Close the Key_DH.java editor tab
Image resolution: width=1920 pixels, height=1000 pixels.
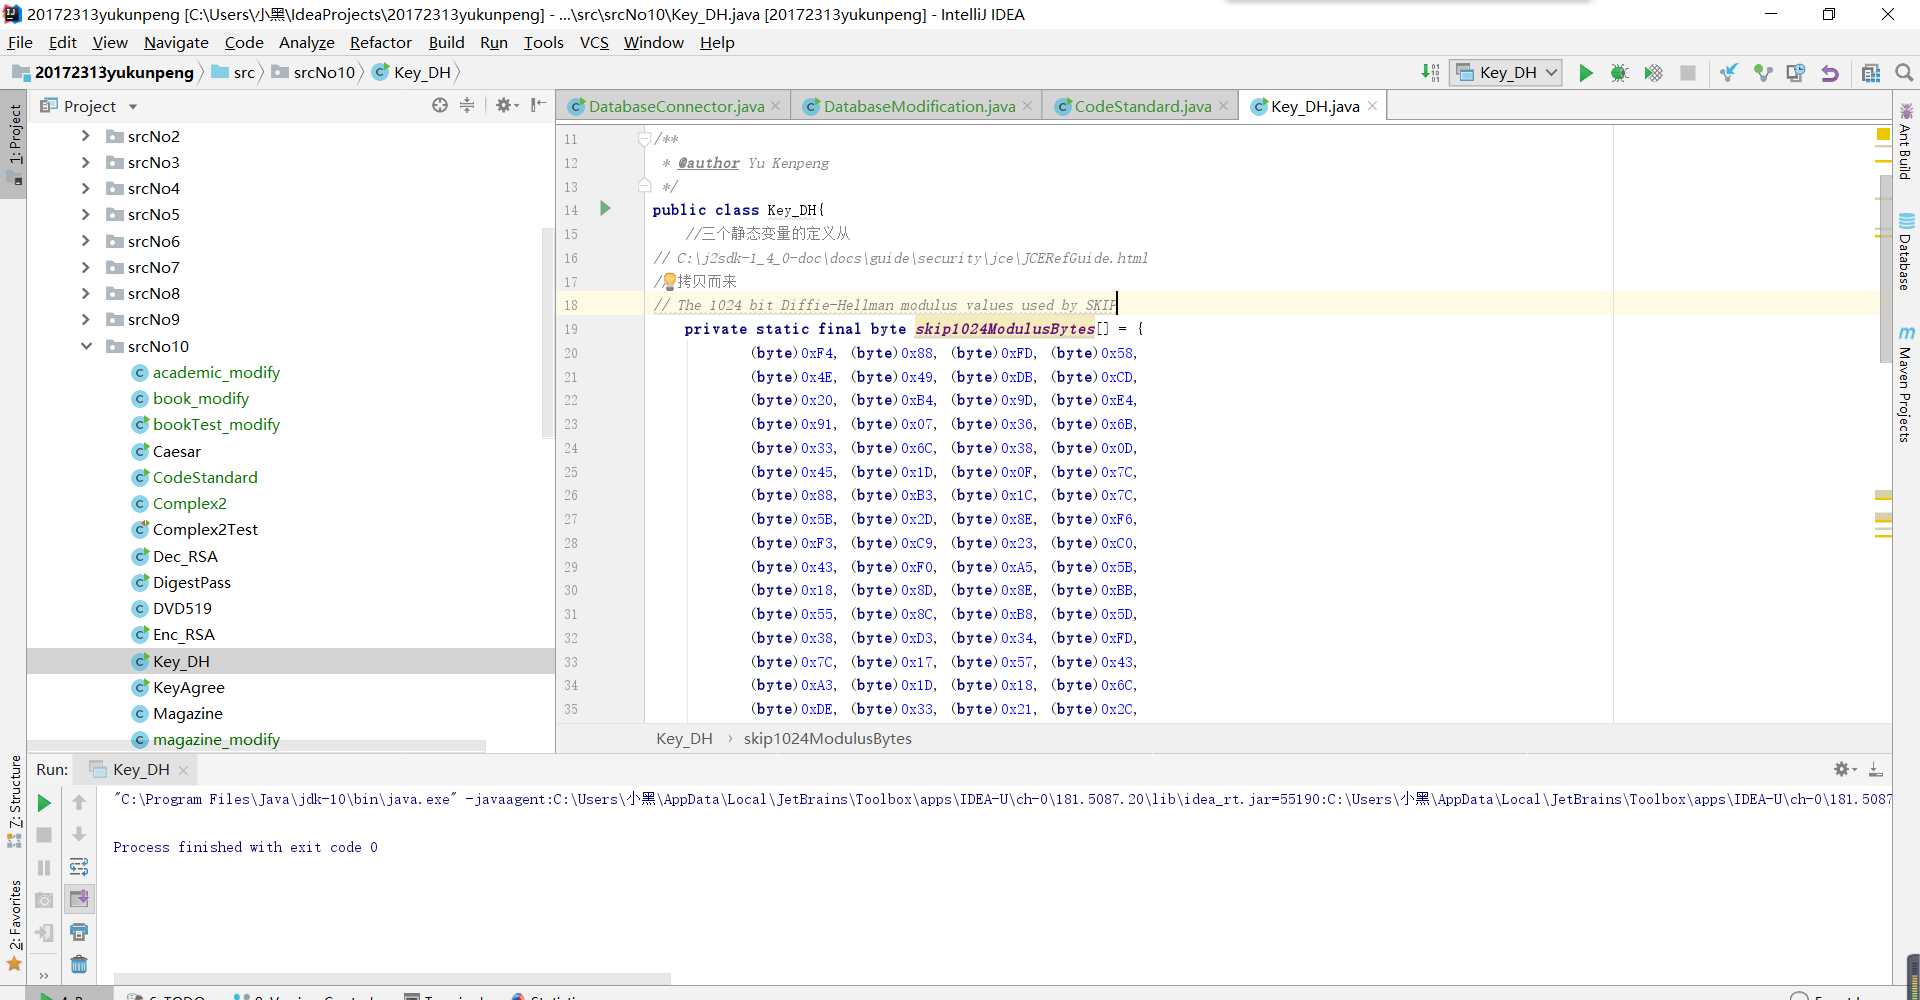click(x=1372, y=106)
